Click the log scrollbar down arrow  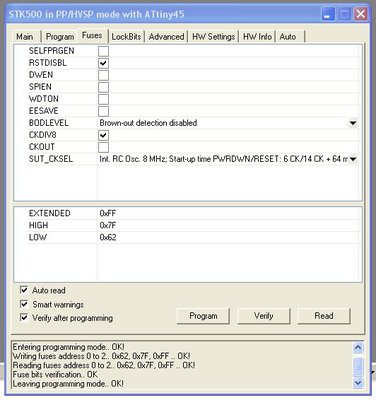pos(358,383)
